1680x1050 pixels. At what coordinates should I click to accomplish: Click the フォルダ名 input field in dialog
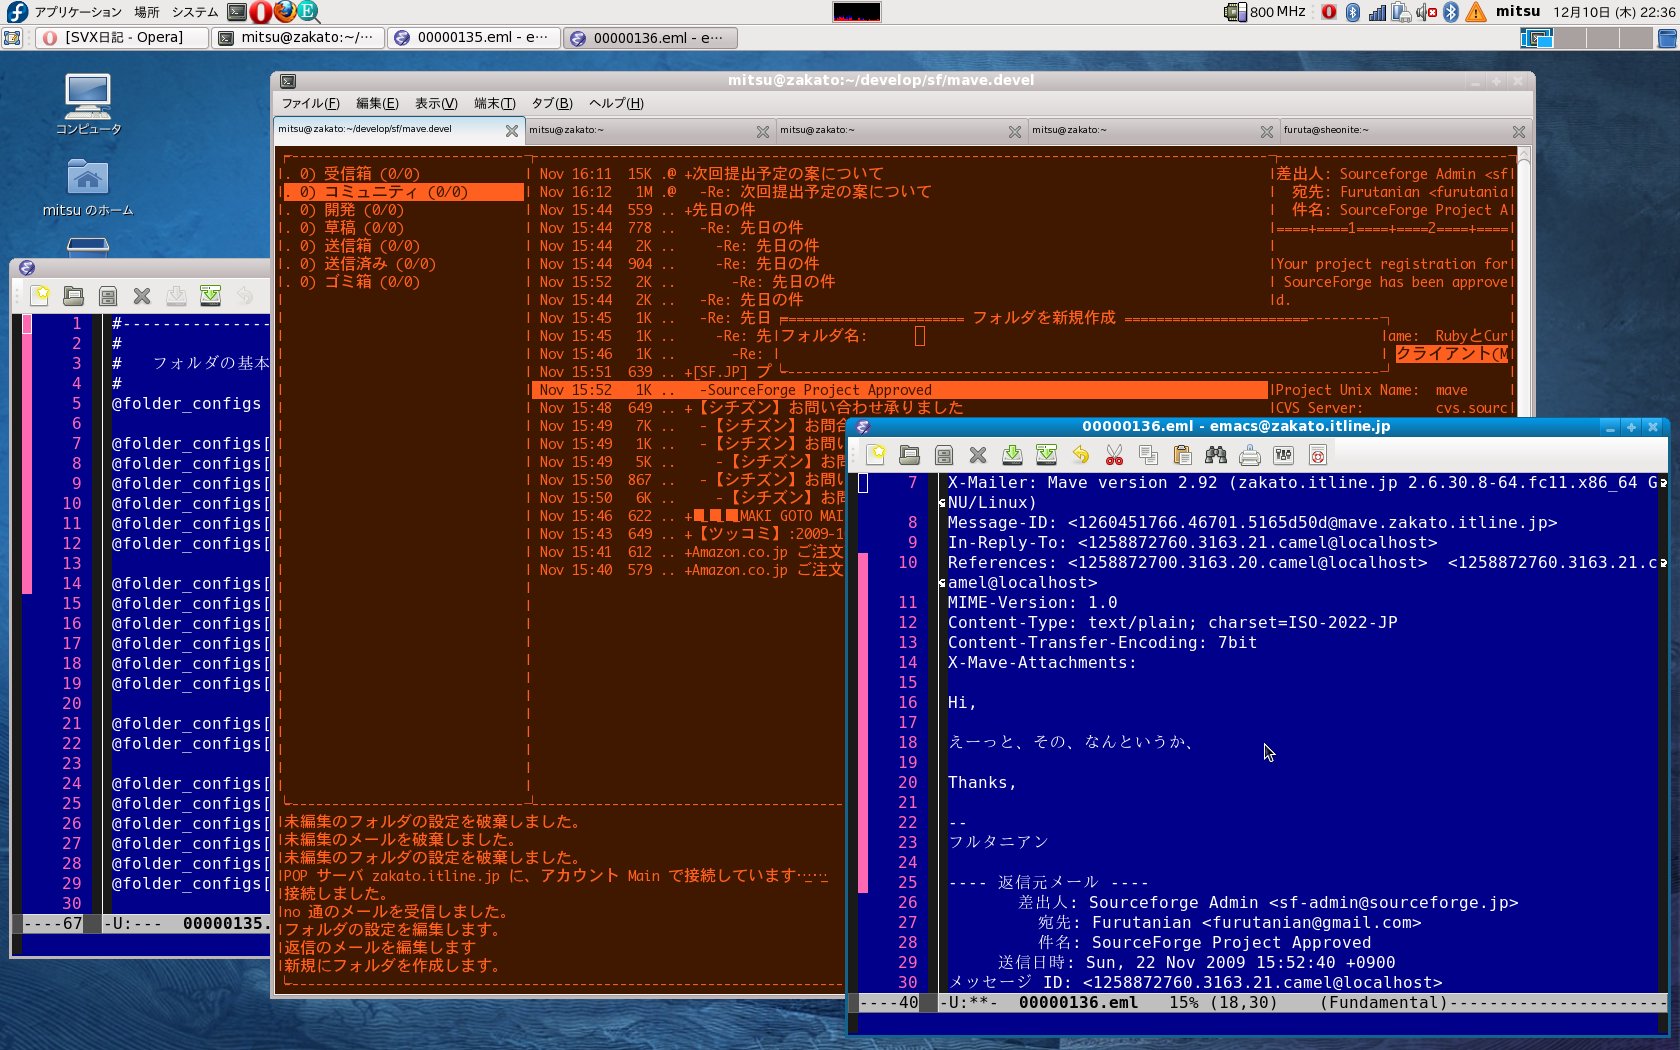[920, 336]
